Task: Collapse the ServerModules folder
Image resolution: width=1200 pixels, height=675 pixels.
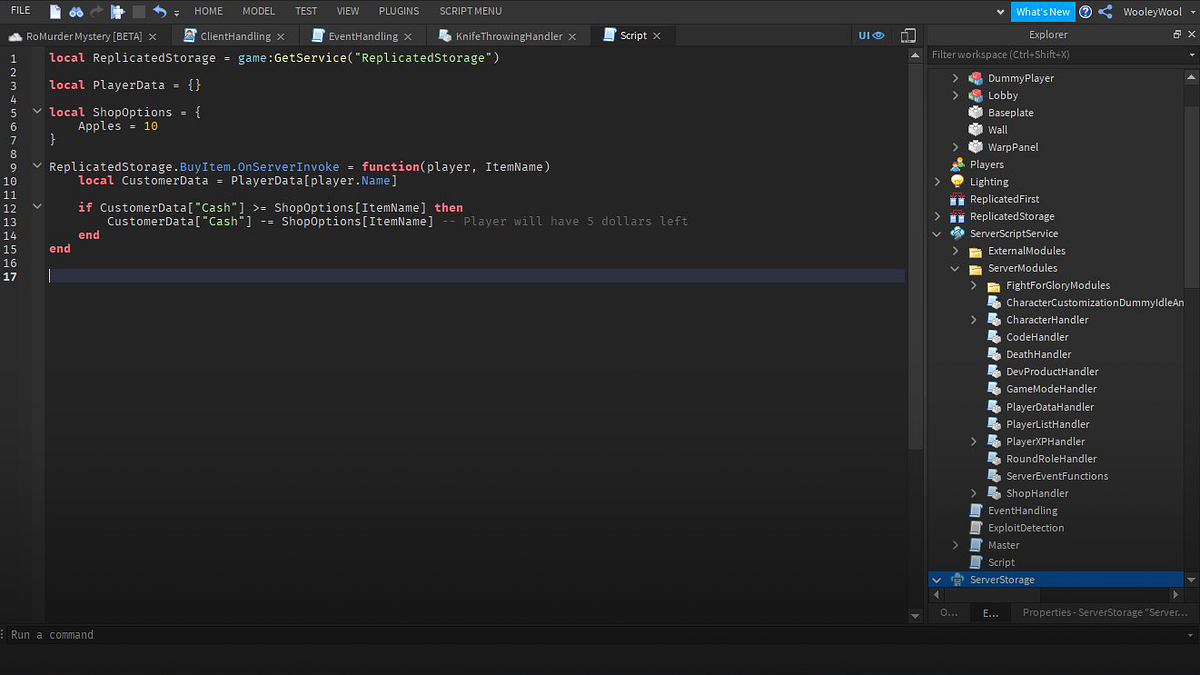Action: pyautogui.click(x=955, y=268)
